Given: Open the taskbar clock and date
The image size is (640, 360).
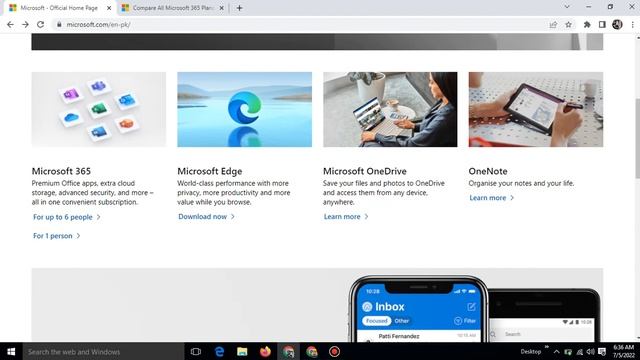Looking at the screenshot, I should click(624, 351).
